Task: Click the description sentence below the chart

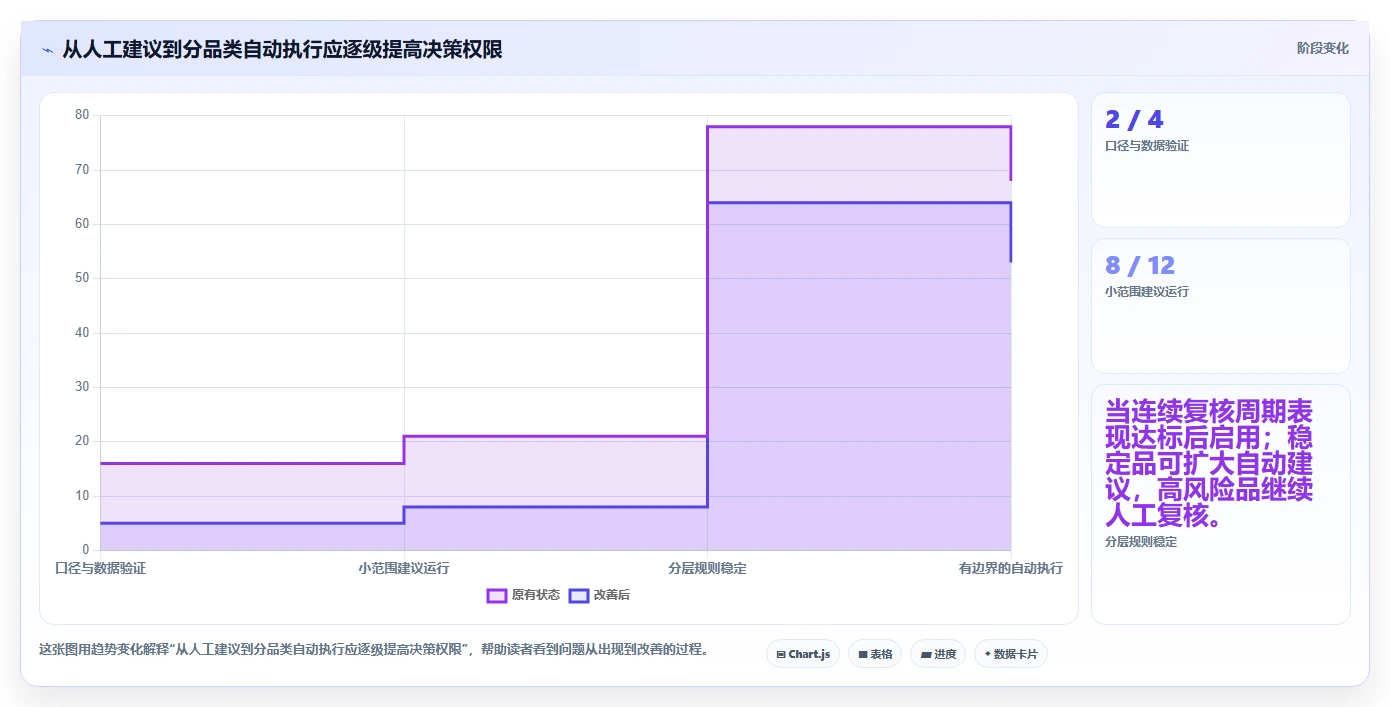Action: [x=373, y=649]
